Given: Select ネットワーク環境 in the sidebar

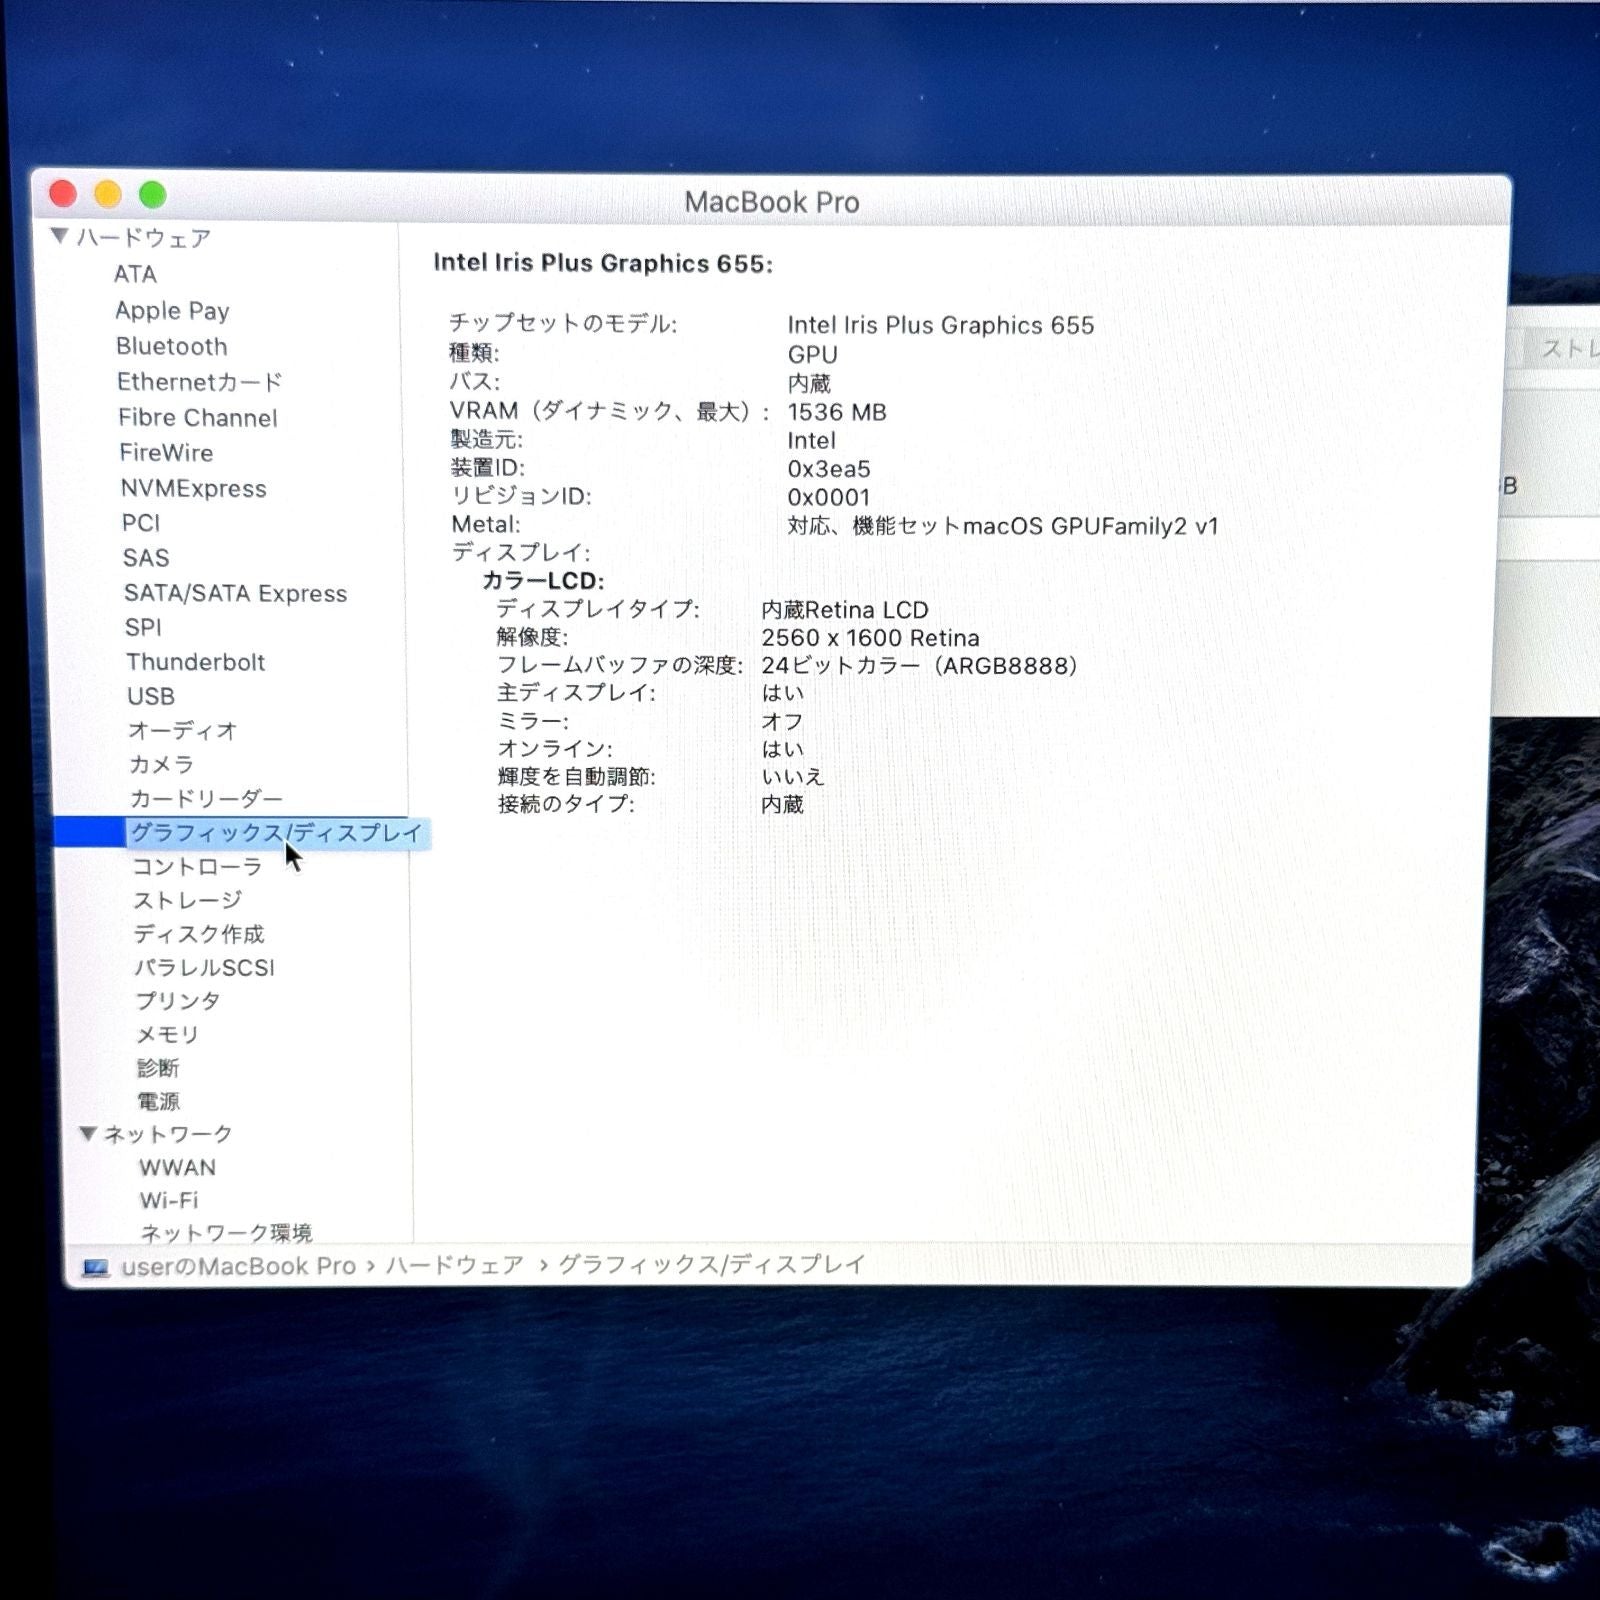Looking at the screenshot, I should [x=226, y=1233].
